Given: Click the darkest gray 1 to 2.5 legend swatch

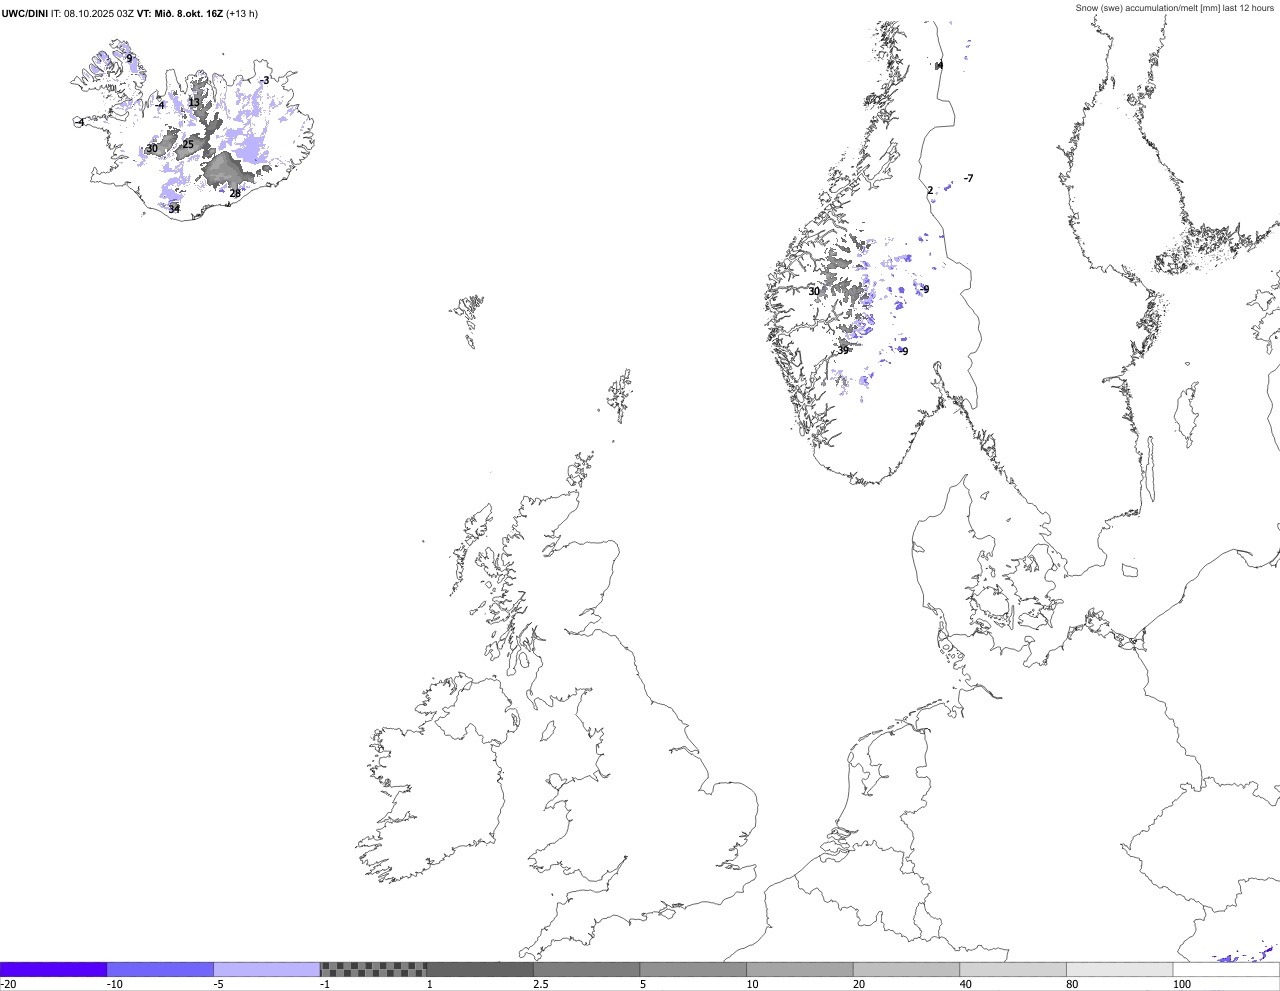Looking at the screenshot, I should [x=480, y=969].
